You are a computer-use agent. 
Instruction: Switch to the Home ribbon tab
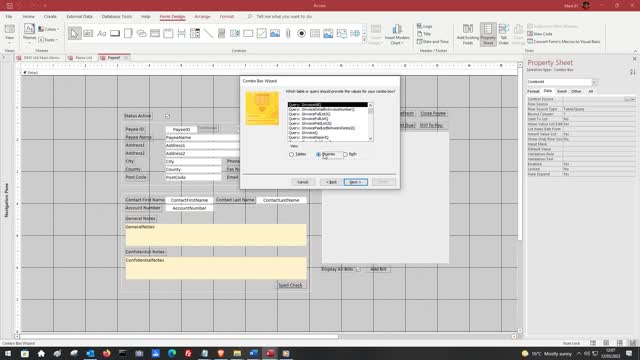tap(29, 17)
